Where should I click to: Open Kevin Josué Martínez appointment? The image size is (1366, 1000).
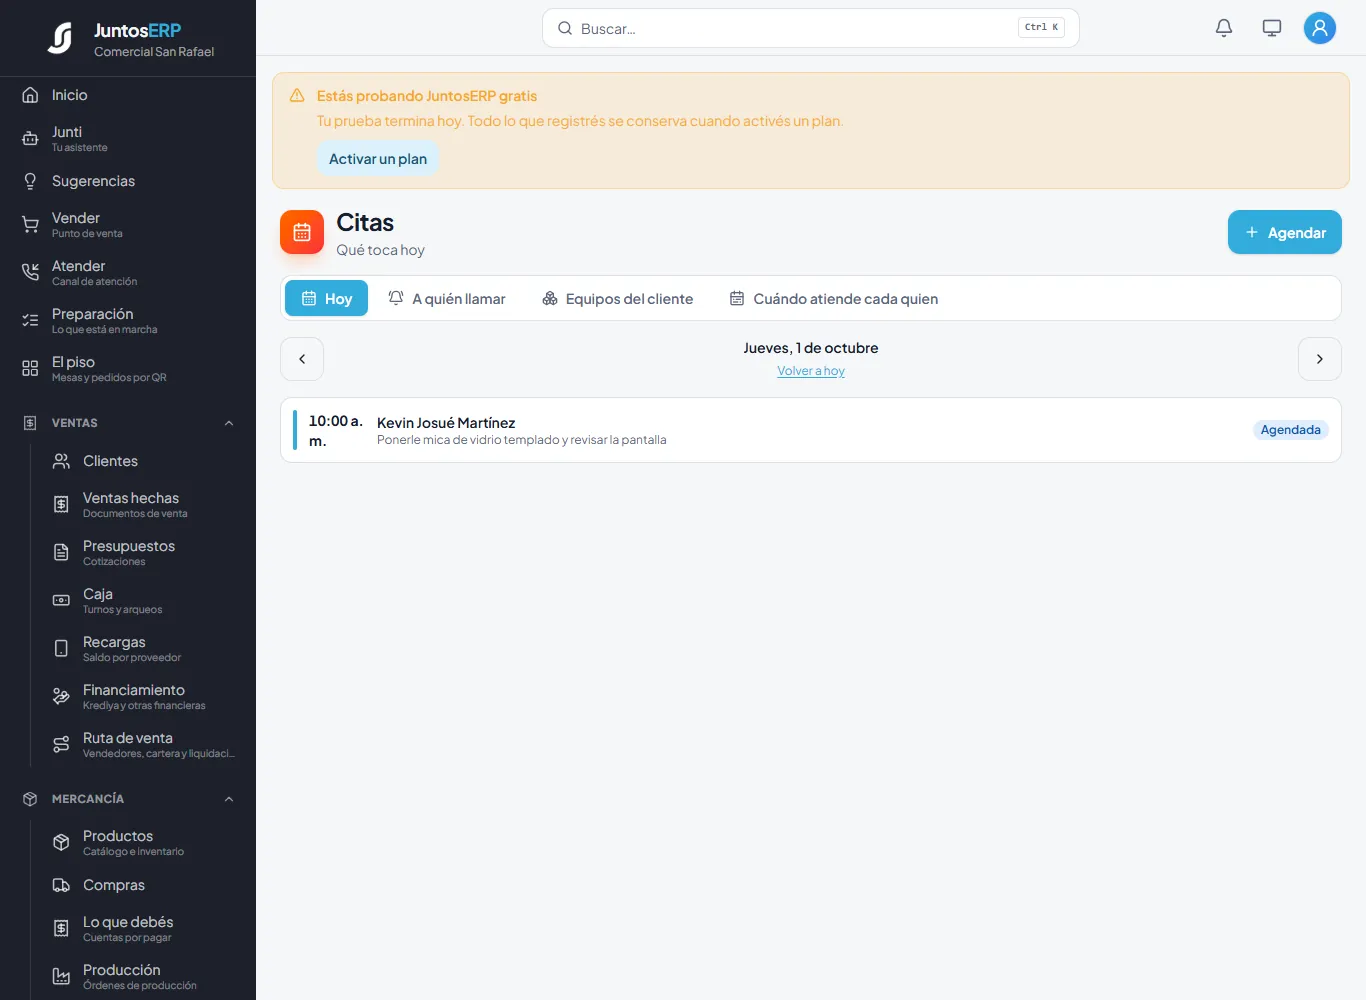(x=811, y=430)
